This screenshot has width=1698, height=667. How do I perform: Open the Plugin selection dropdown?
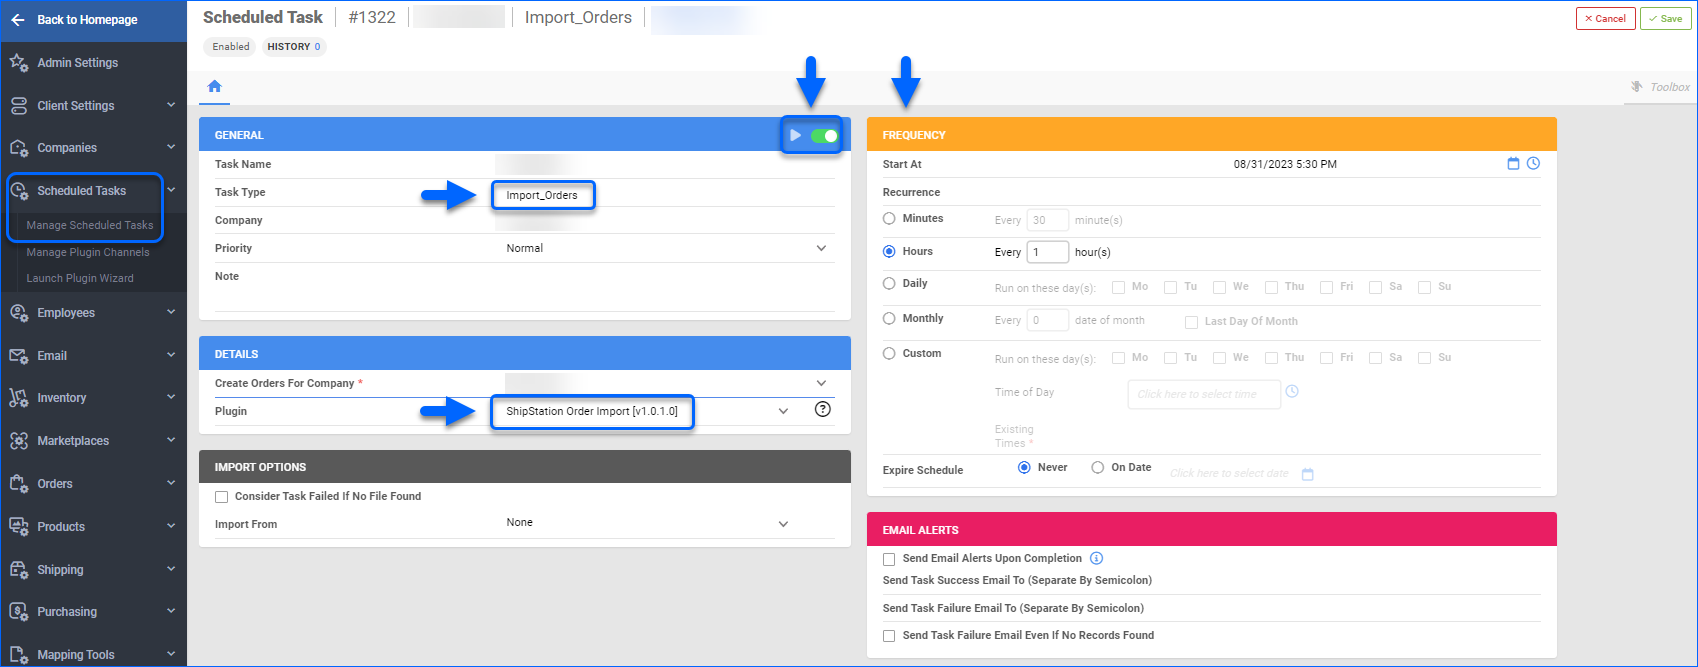pos(783,411)
